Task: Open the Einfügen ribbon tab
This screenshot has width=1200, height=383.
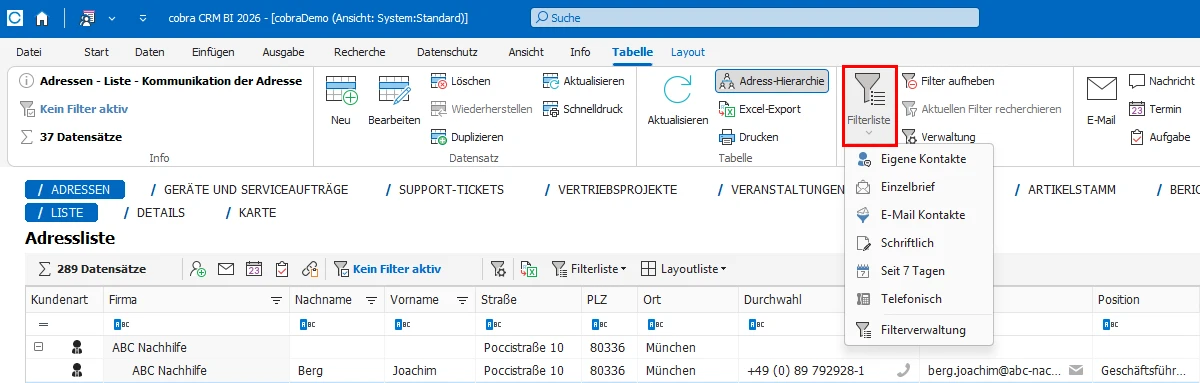Action: pyautogui.click(x=213, y=52)
